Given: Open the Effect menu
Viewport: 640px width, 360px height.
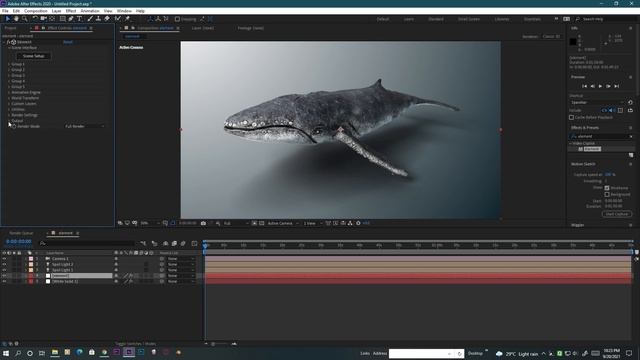Looking at the screenshot, I should tap(71, 11).
